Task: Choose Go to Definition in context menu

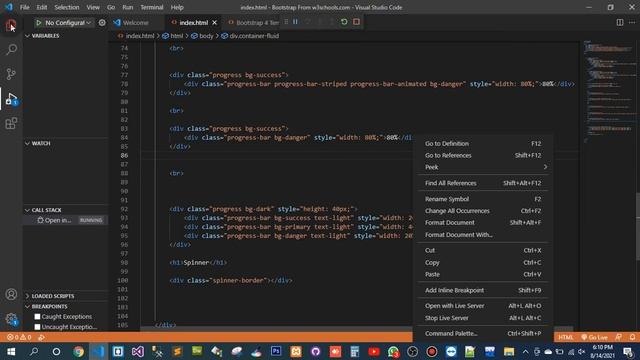Action: click(x=482, y=144)
